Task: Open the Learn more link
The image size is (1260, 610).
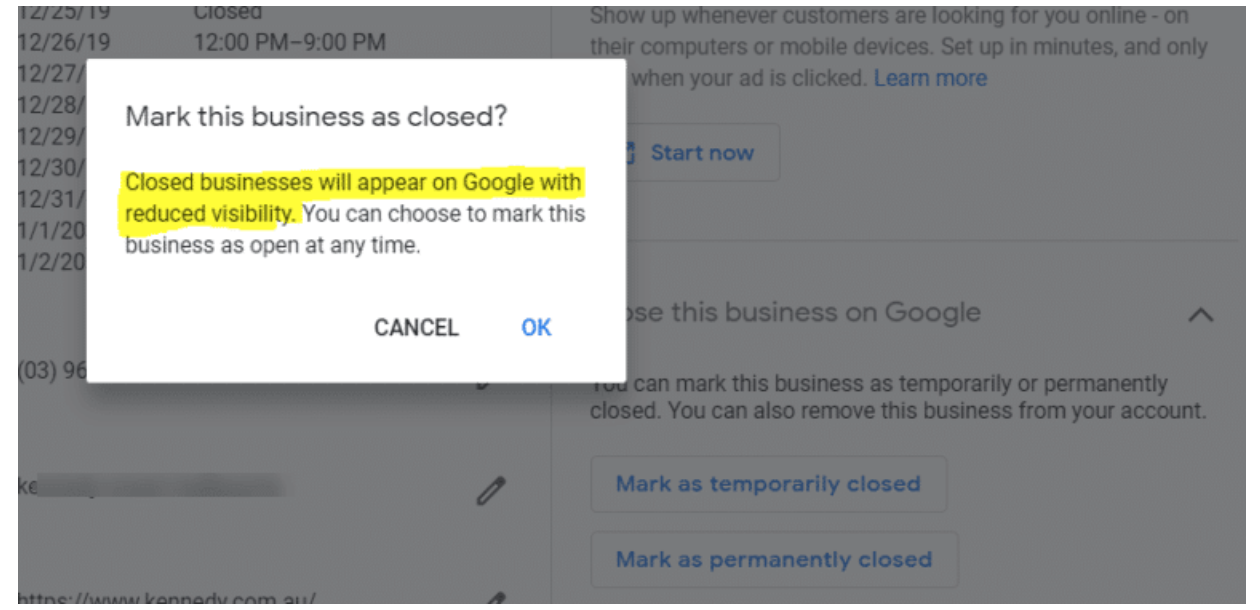Action: (x=930, y=78)
